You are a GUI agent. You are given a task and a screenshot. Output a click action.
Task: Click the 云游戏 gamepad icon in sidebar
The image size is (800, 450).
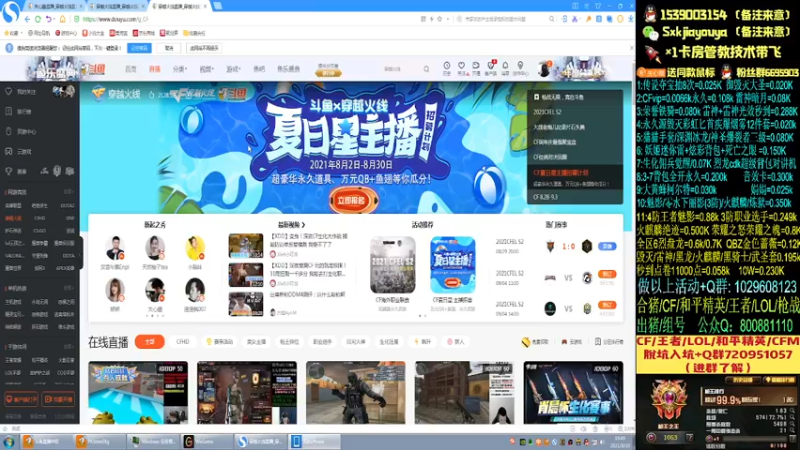coord(9,152)
